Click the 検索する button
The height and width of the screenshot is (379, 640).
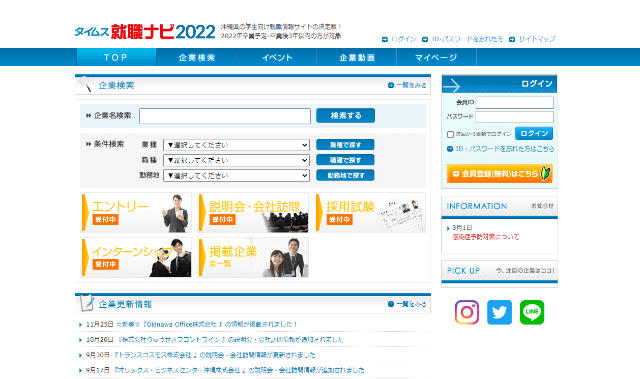[345, 115]
